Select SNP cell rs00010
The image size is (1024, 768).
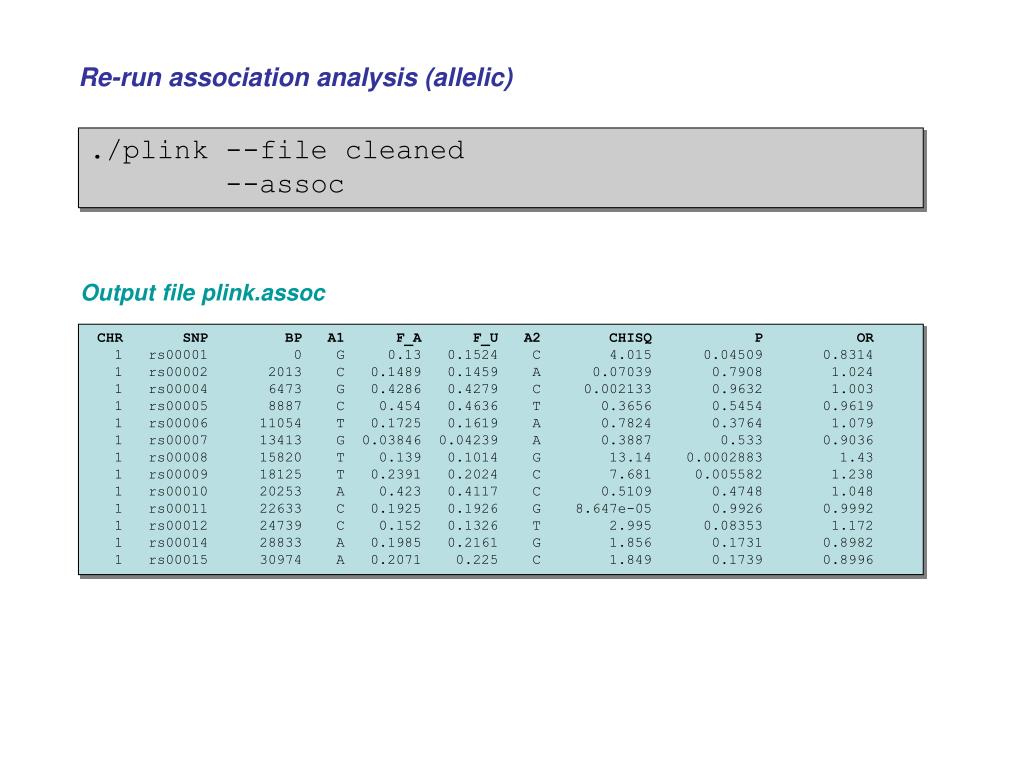(x=178, y=491)
